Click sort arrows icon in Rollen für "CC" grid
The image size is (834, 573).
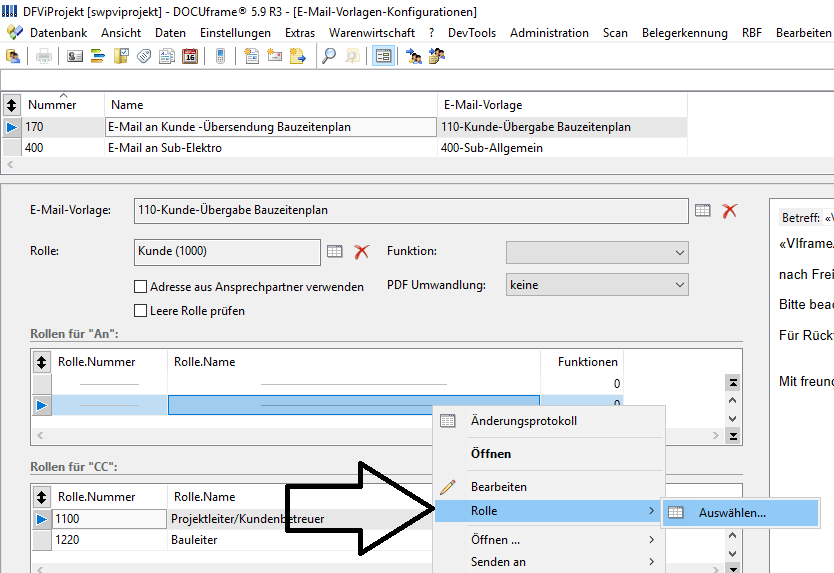coord(41,497)
